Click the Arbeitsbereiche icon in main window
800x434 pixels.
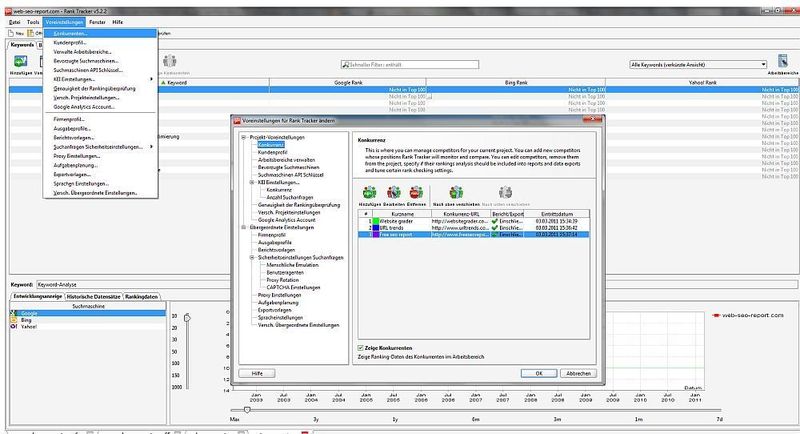click(783, 61)
